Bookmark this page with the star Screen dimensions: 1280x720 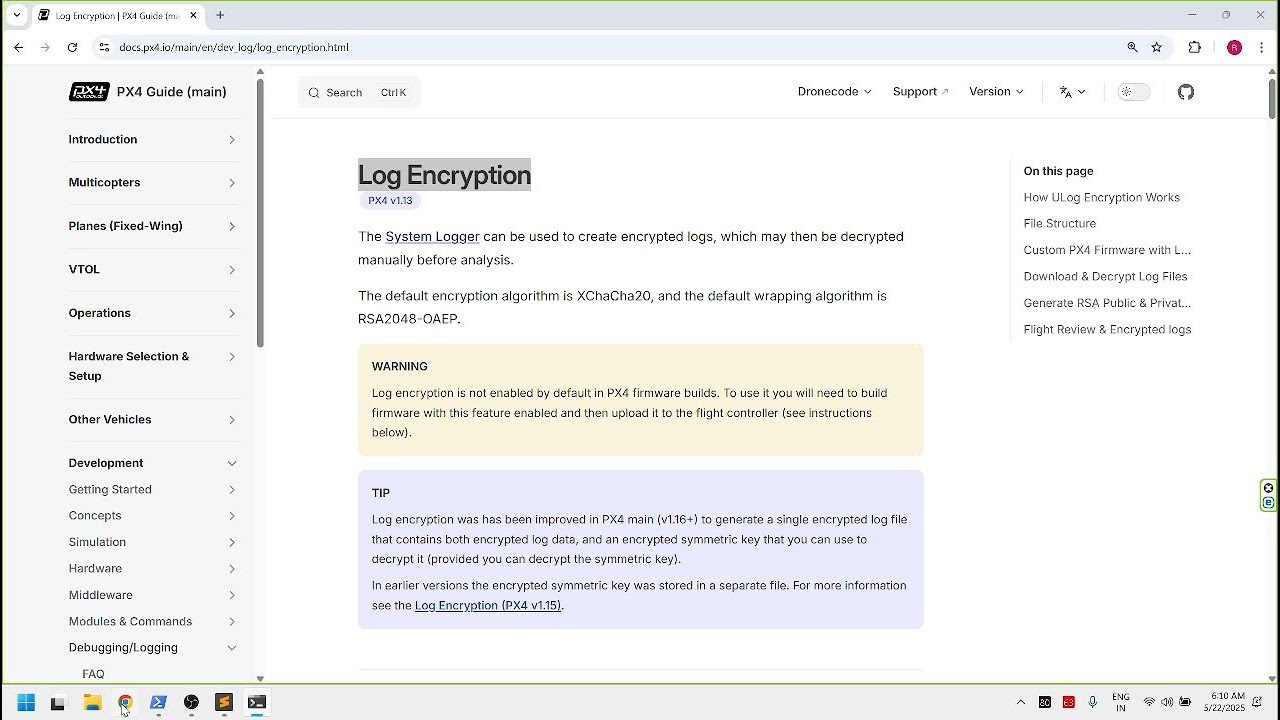pyautogui.click(x=1157, y=47)
